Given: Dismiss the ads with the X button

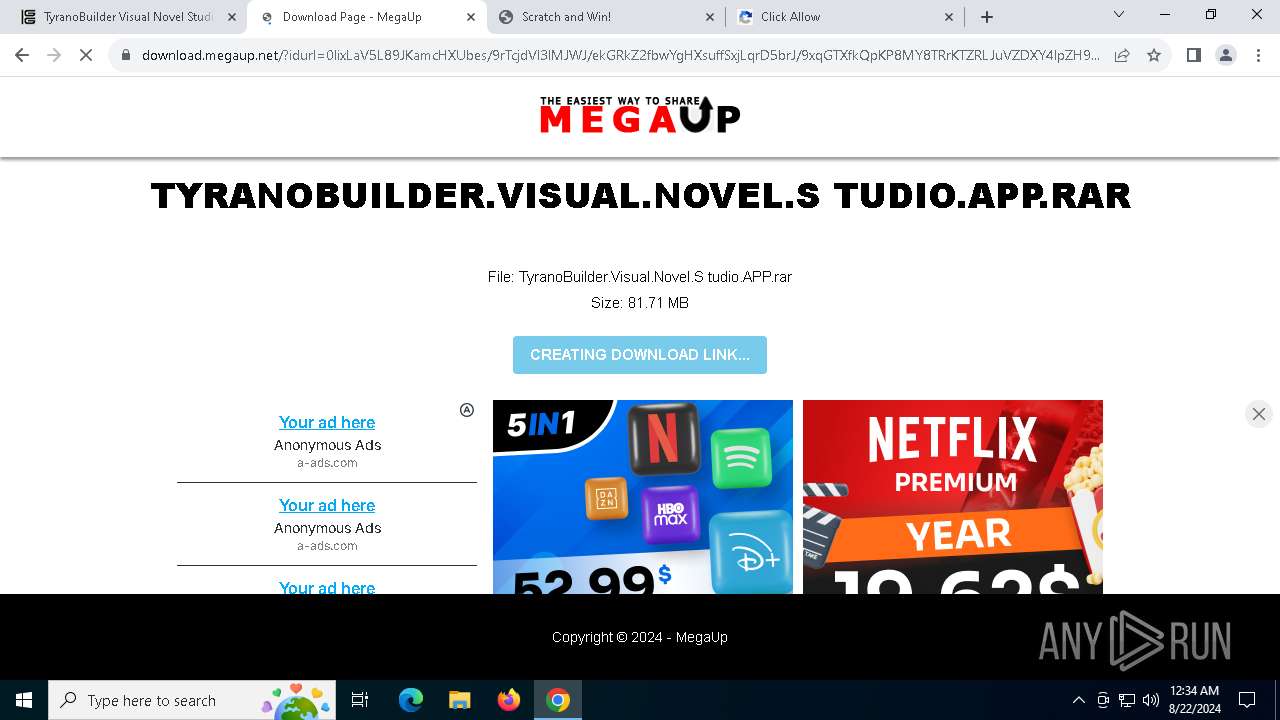Looking at the screenshot, I should (x=1259, y=414).
